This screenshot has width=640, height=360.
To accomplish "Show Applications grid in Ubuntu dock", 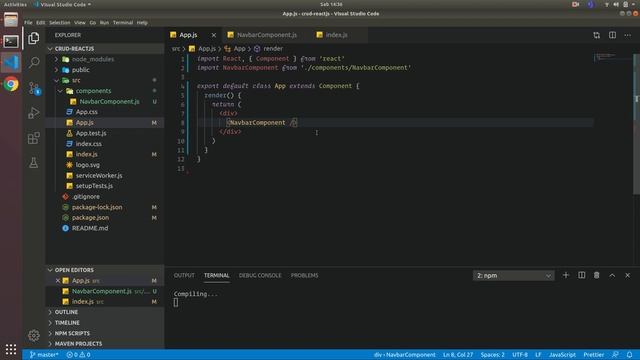I will [x=11, y=349].
